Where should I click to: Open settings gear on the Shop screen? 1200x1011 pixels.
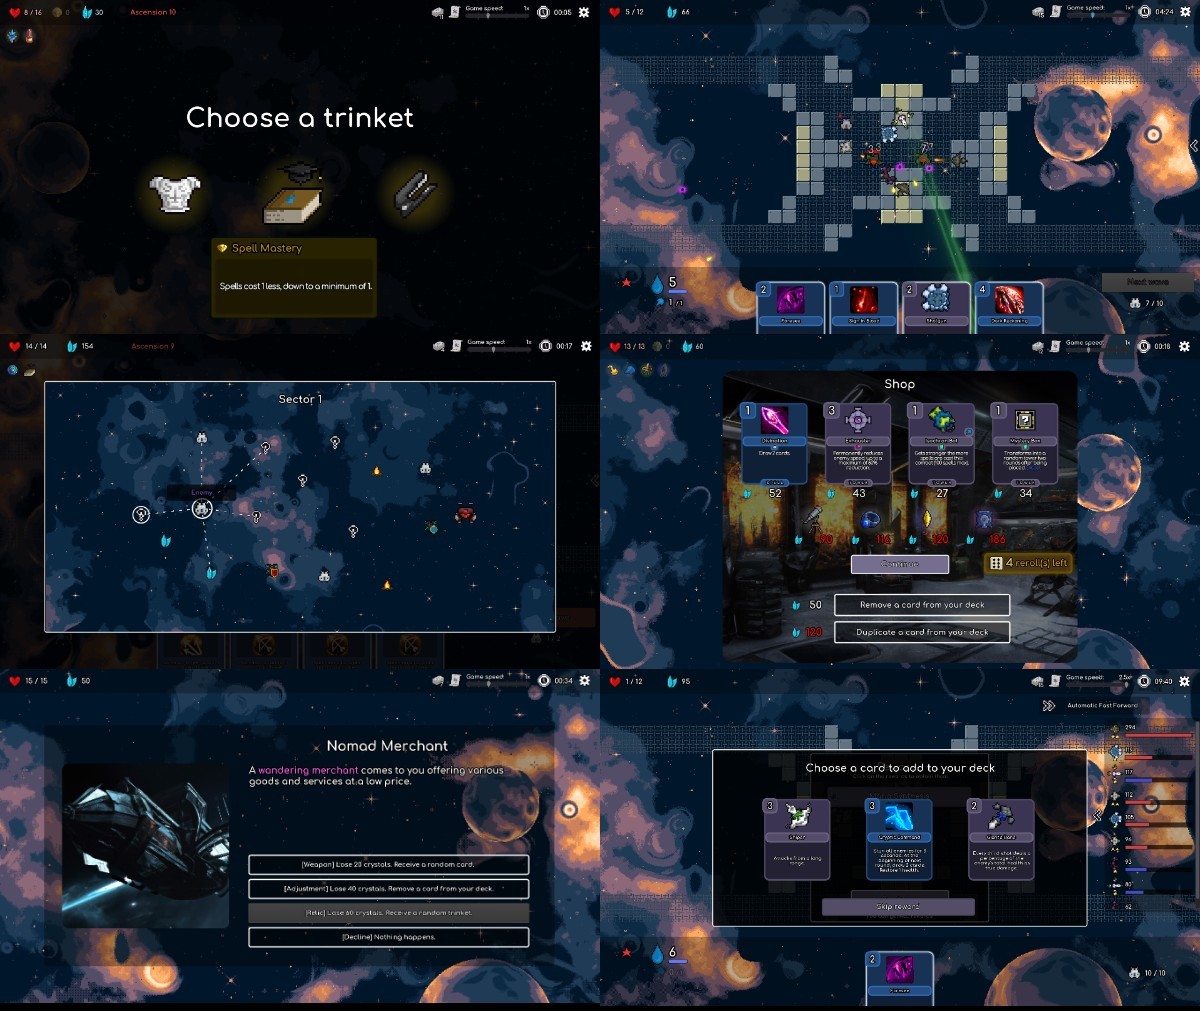pos(1185,346)
